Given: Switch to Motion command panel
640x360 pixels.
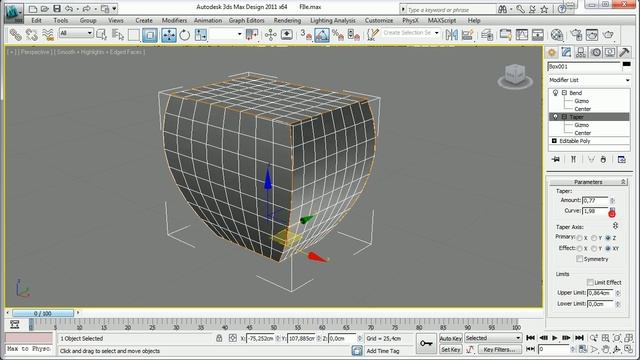Looking at the screenshot, I should (x=596, y=52).
